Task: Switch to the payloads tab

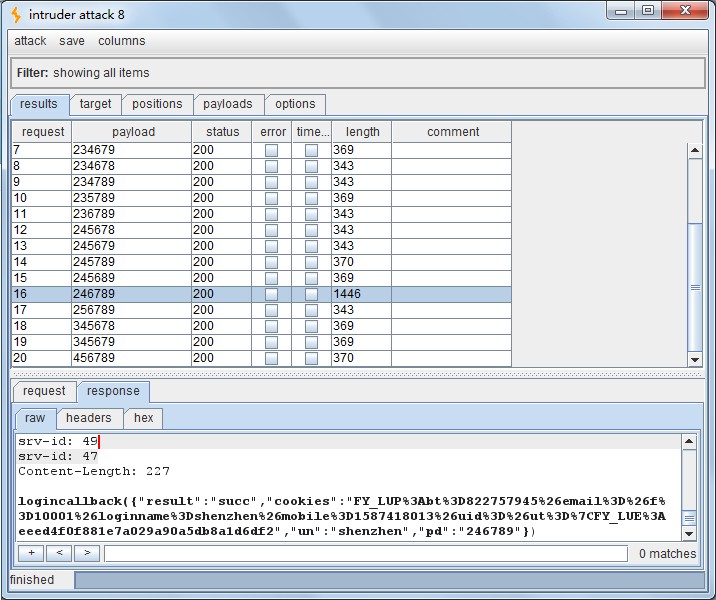Action: (x=228, y=104)
